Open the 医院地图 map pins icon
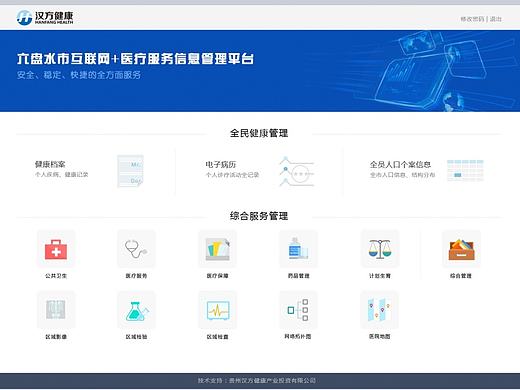 380,310
